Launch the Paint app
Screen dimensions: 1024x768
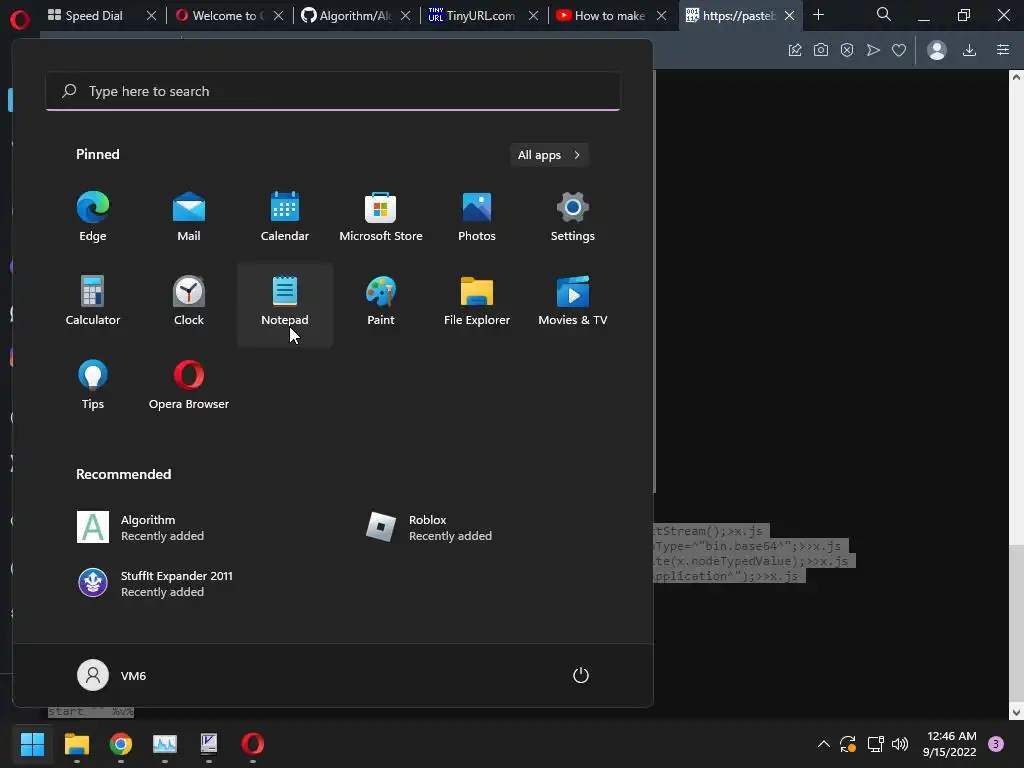click(381, 301)
